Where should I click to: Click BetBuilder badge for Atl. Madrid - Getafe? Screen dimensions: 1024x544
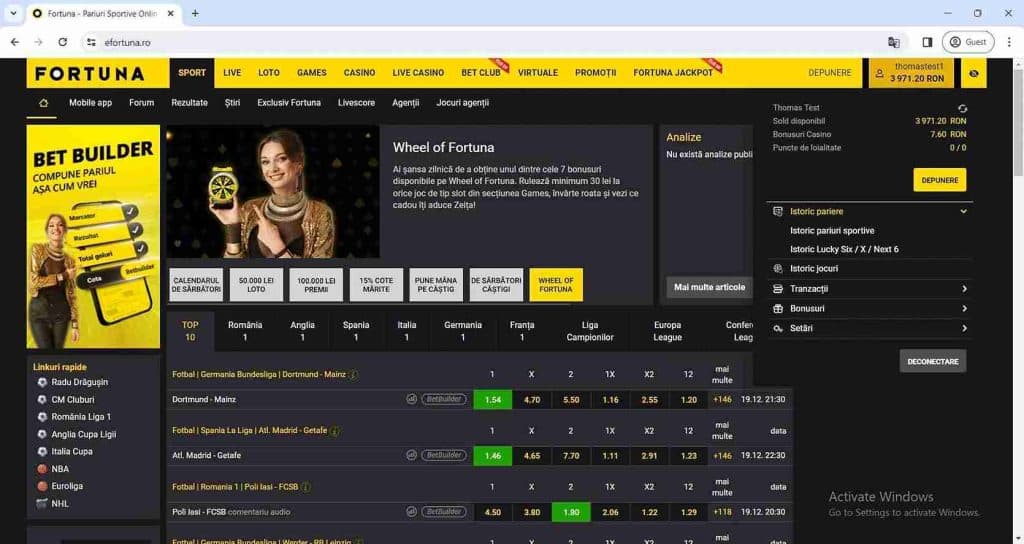pos(444,455)
